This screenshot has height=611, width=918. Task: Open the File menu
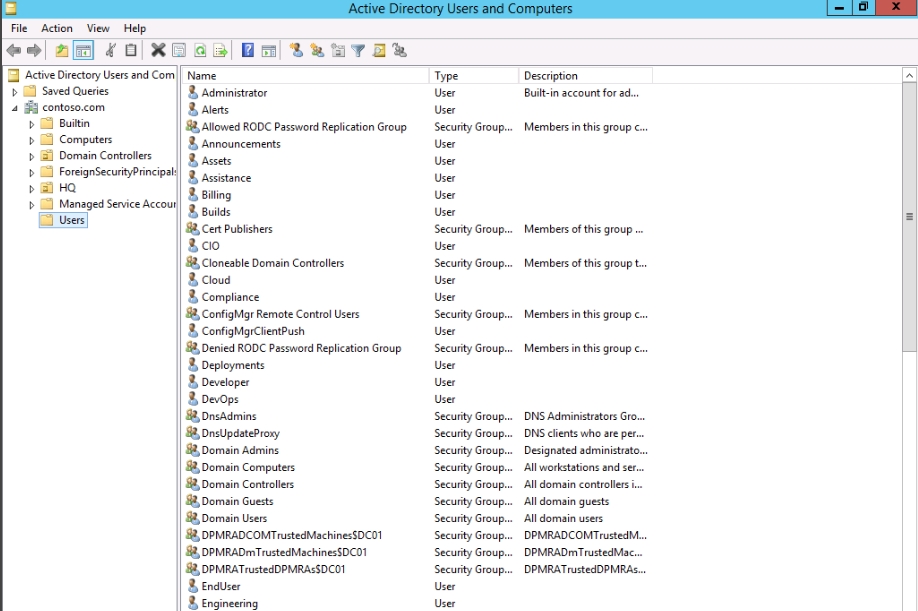click(19, 28)
